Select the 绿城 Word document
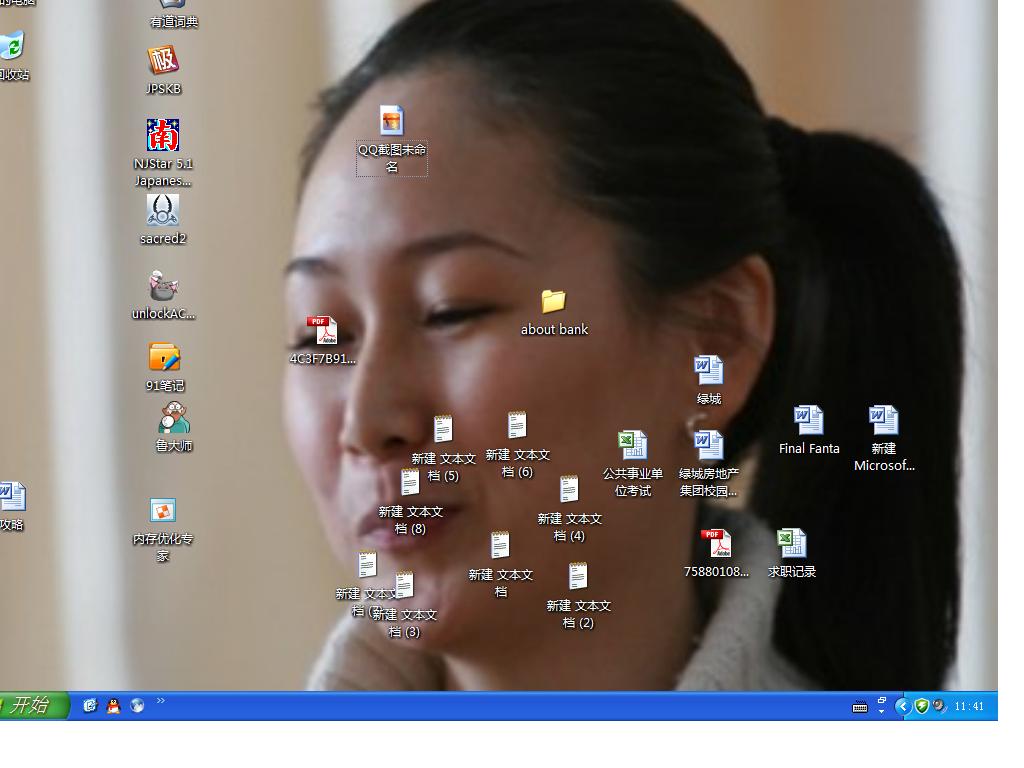This screenshot has width=1024, height=768. [x=709, y=371]
